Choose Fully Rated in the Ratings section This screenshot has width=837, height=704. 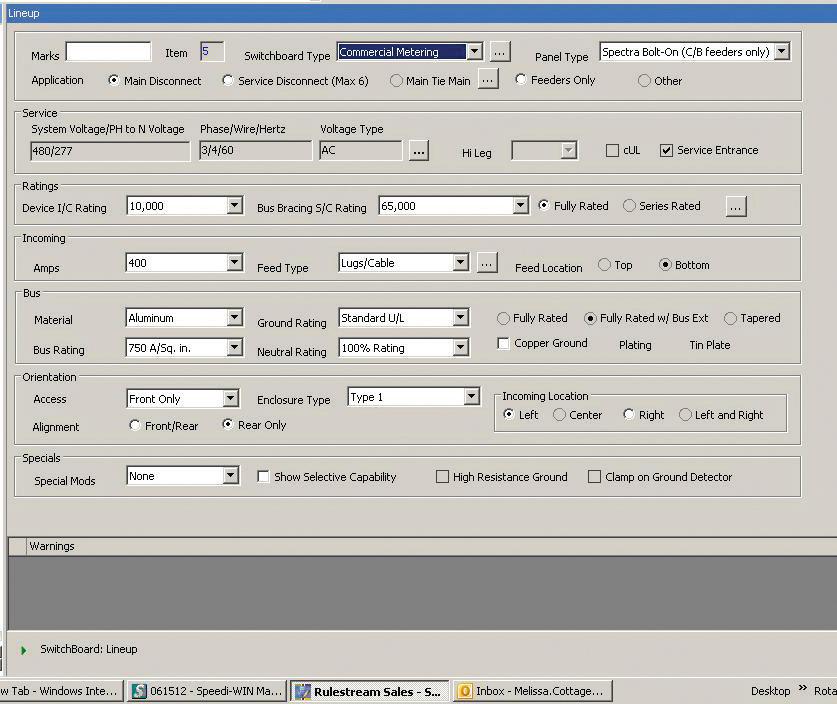tap(543, 205)
